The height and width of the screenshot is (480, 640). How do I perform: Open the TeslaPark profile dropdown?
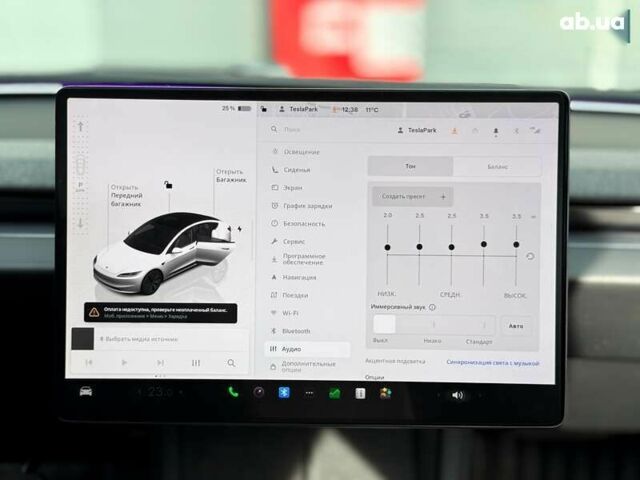point(418,130)
